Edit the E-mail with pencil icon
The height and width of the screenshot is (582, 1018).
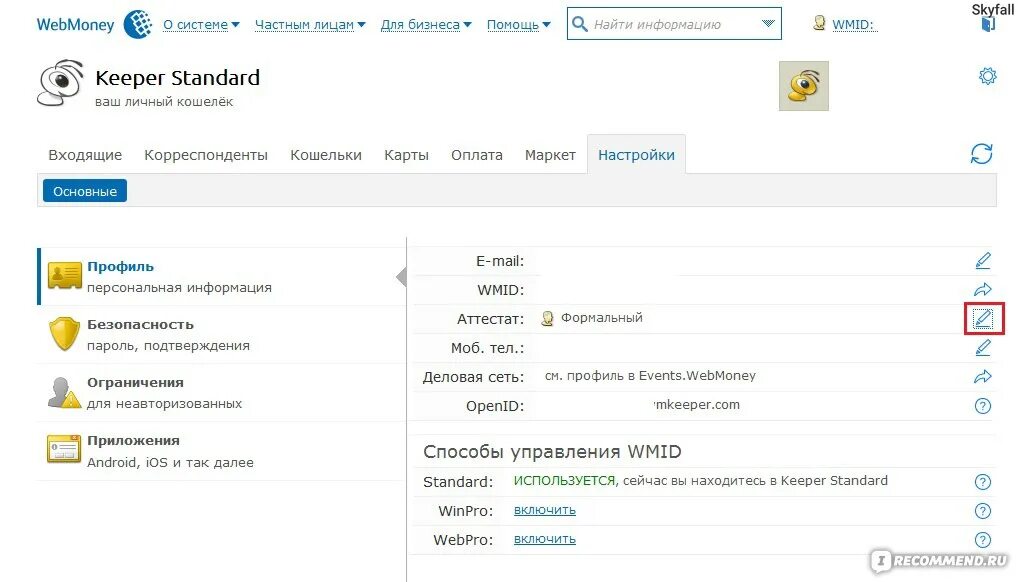click(983, 261)
